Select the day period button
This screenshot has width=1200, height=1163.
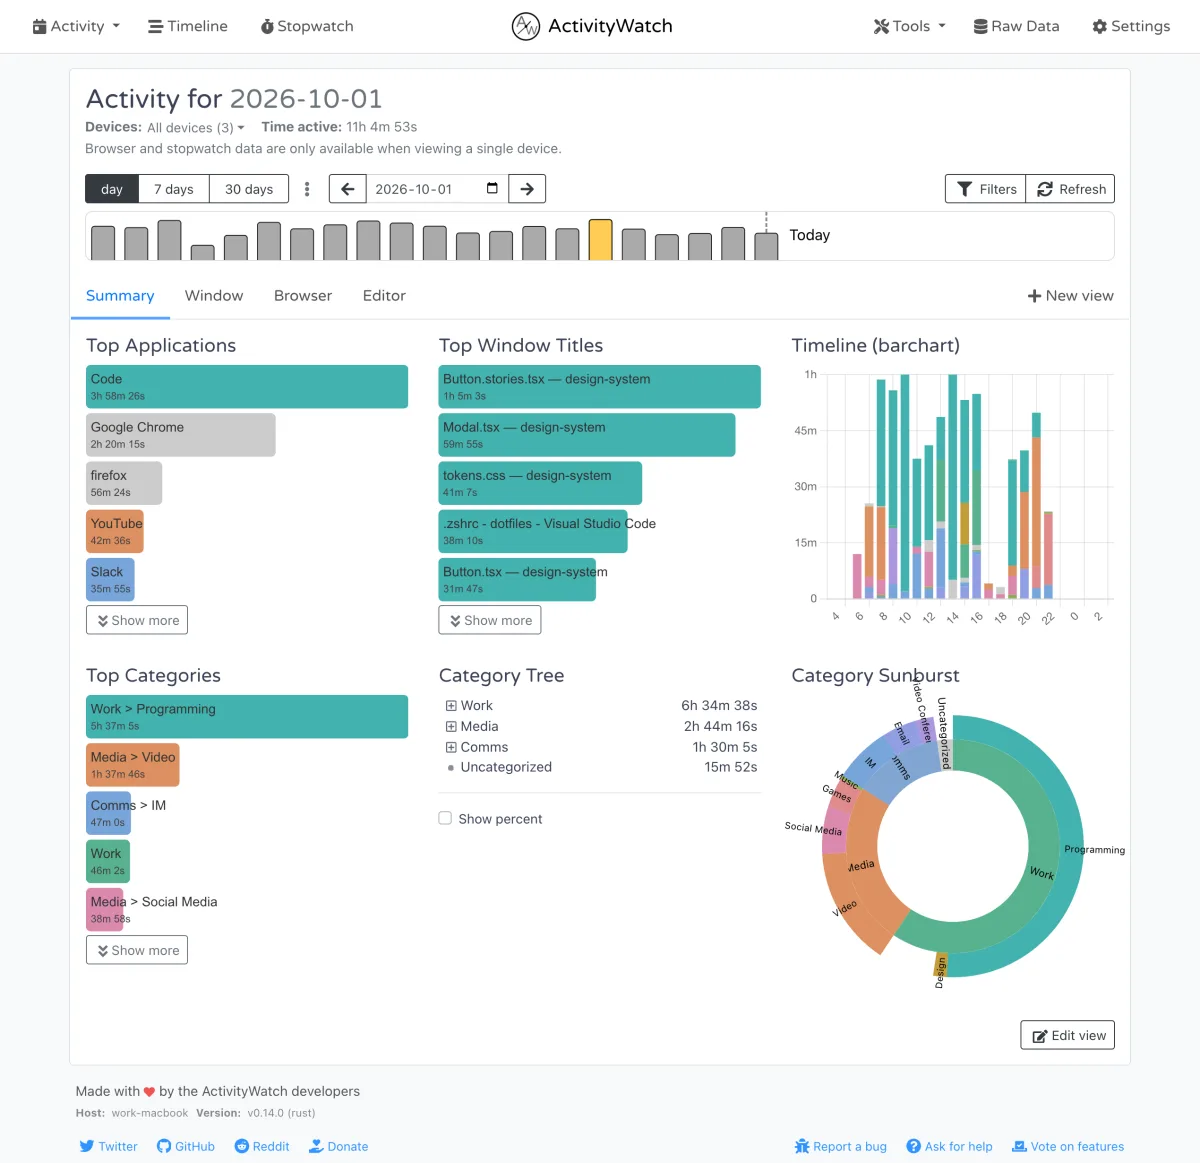[x=112, y=189]
